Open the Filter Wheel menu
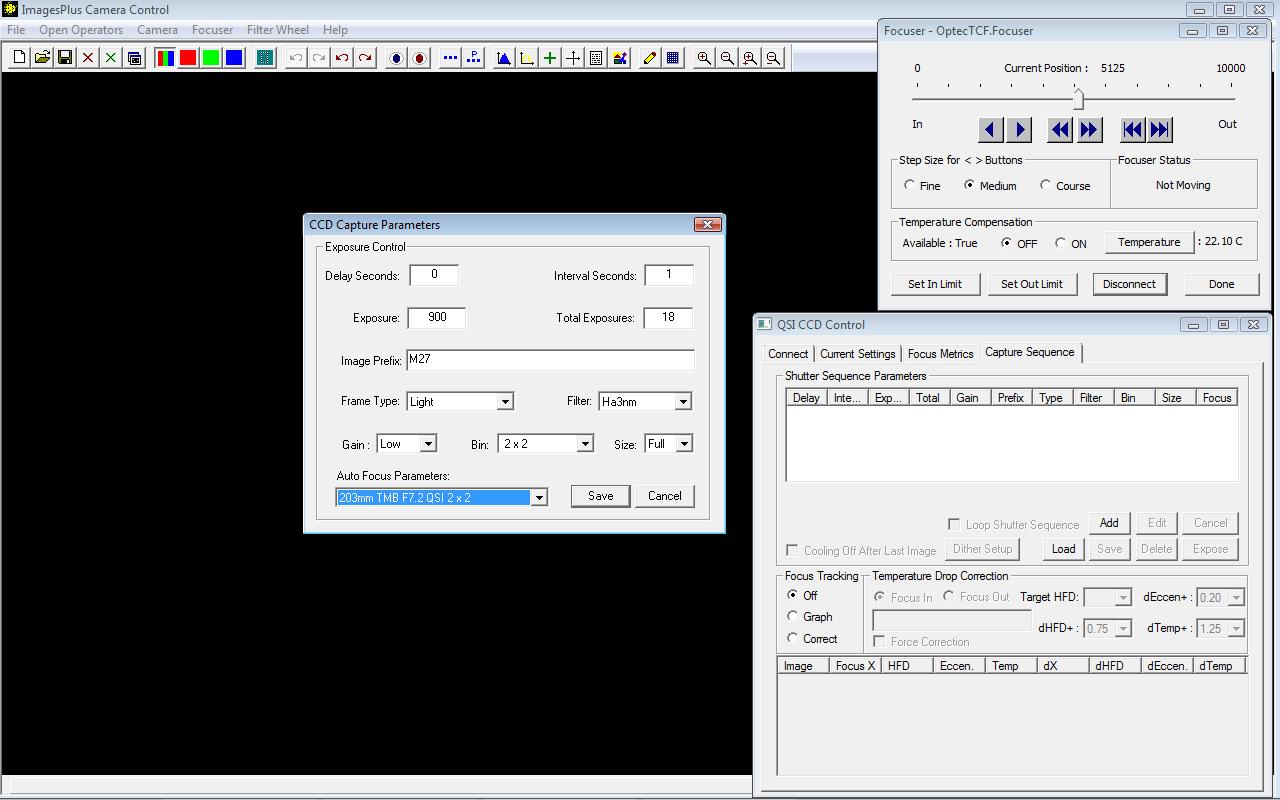1280x800 pixels. tap(278, 30)
